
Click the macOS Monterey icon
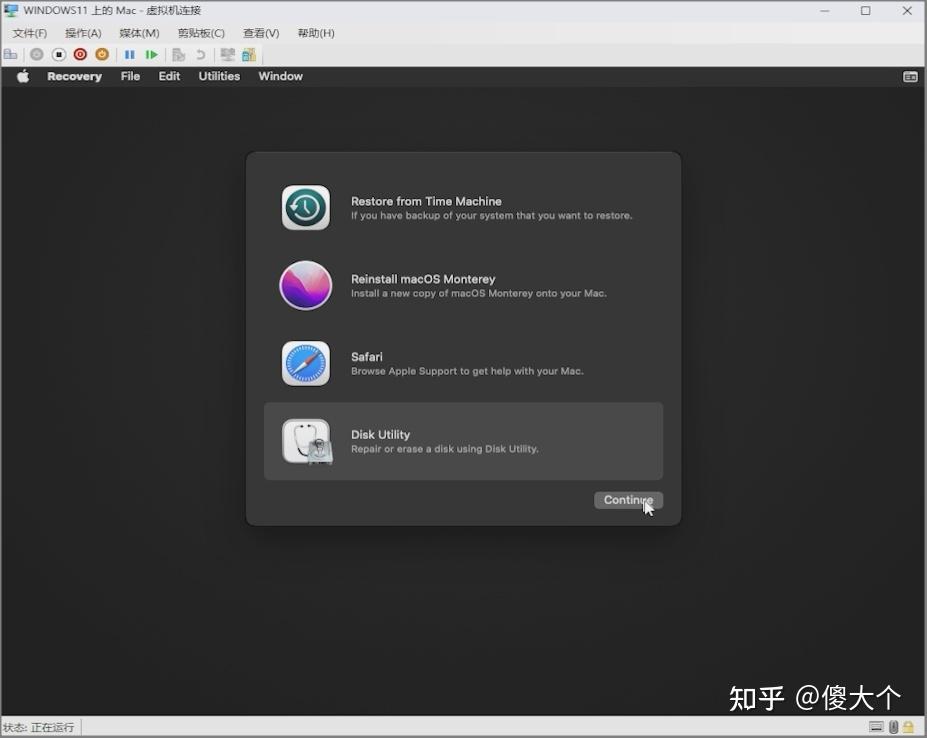pyautogui.click(x=306, y=286)
